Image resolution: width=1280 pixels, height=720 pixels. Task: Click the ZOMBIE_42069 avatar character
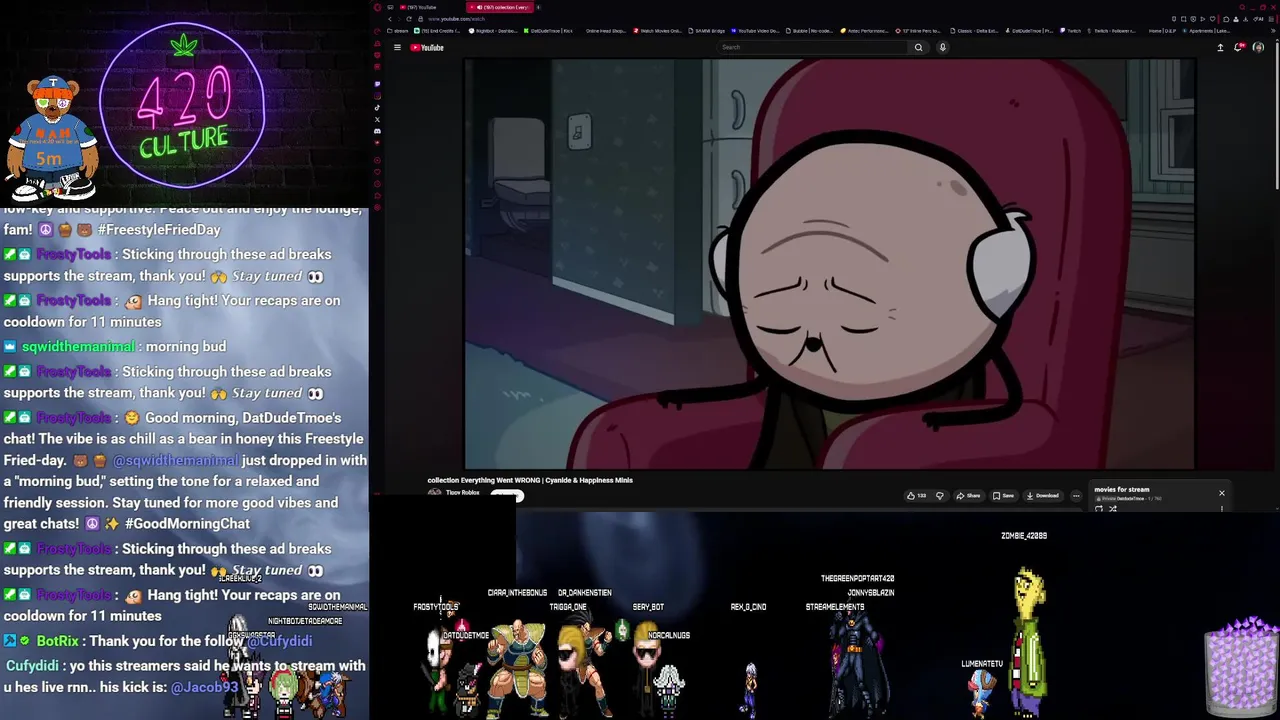coord(1029,642)
